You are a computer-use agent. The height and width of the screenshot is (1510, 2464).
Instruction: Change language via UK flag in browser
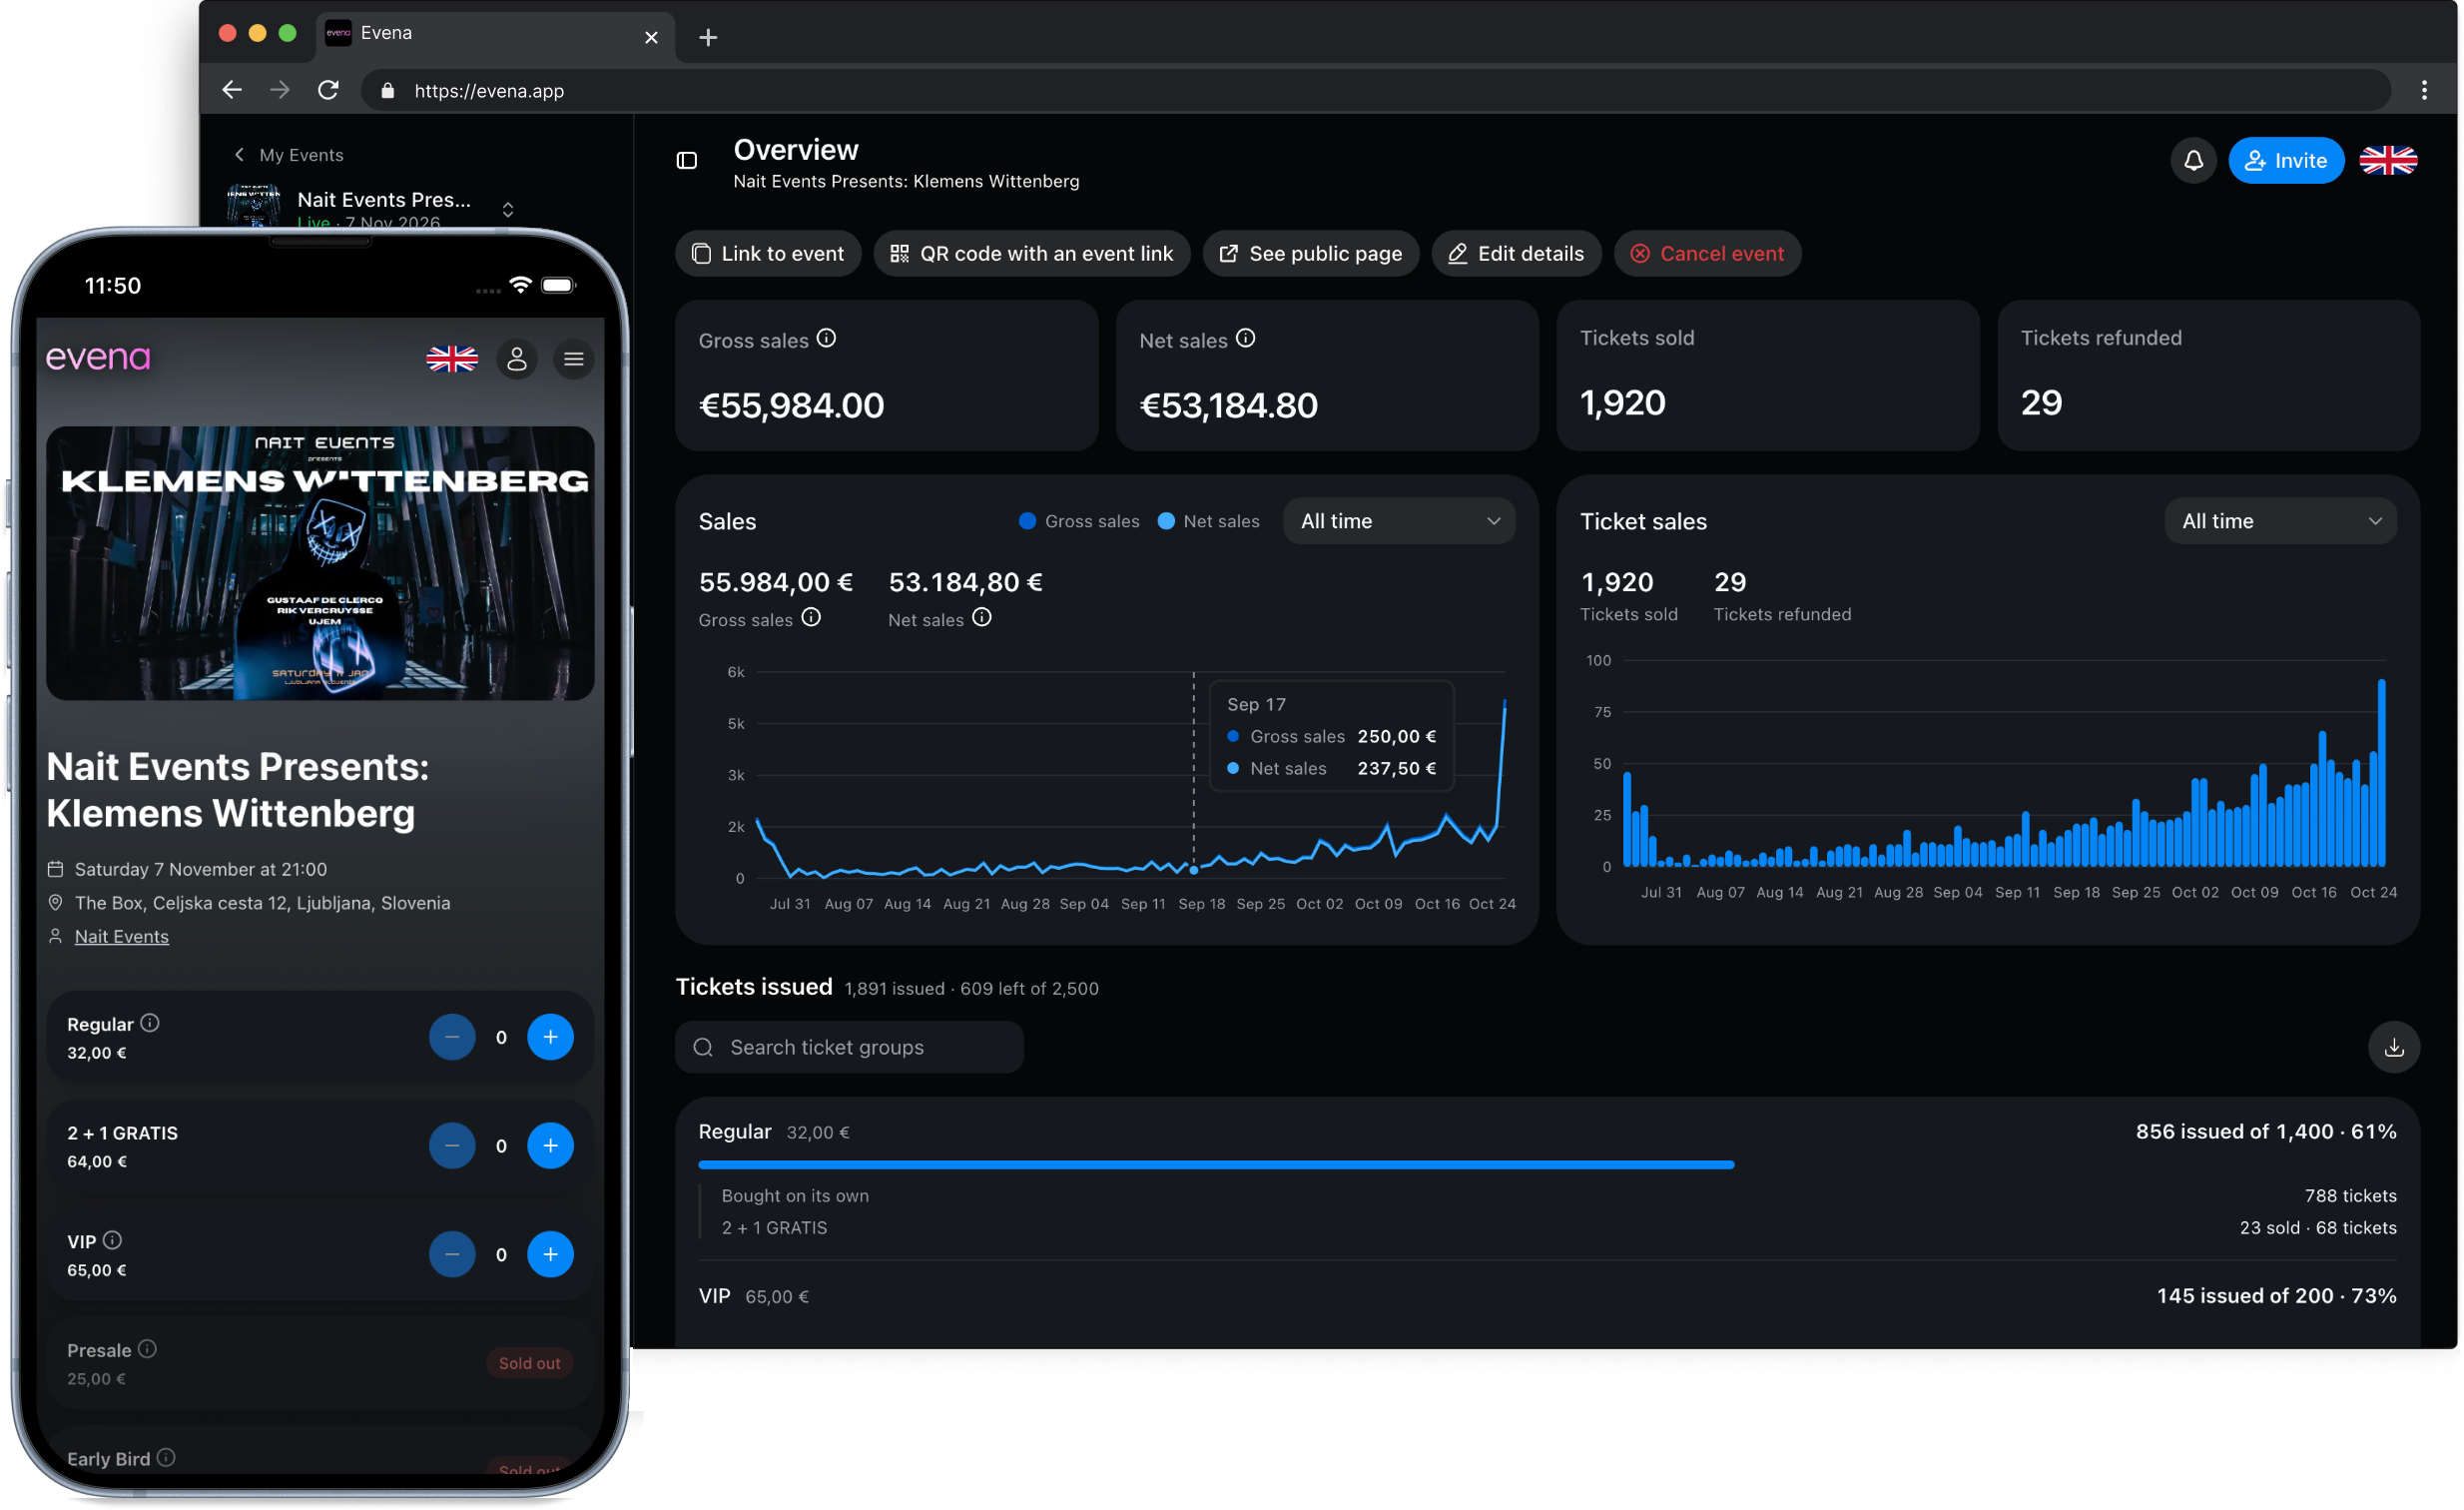coord(2388,161)
